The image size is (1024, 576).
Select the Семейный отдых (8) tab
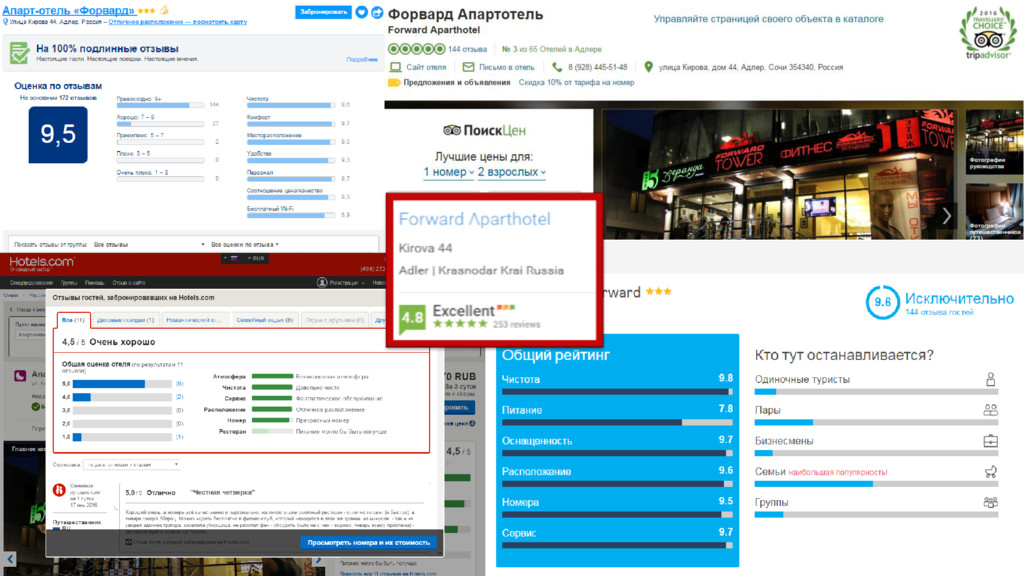click(x=264, y=320)
